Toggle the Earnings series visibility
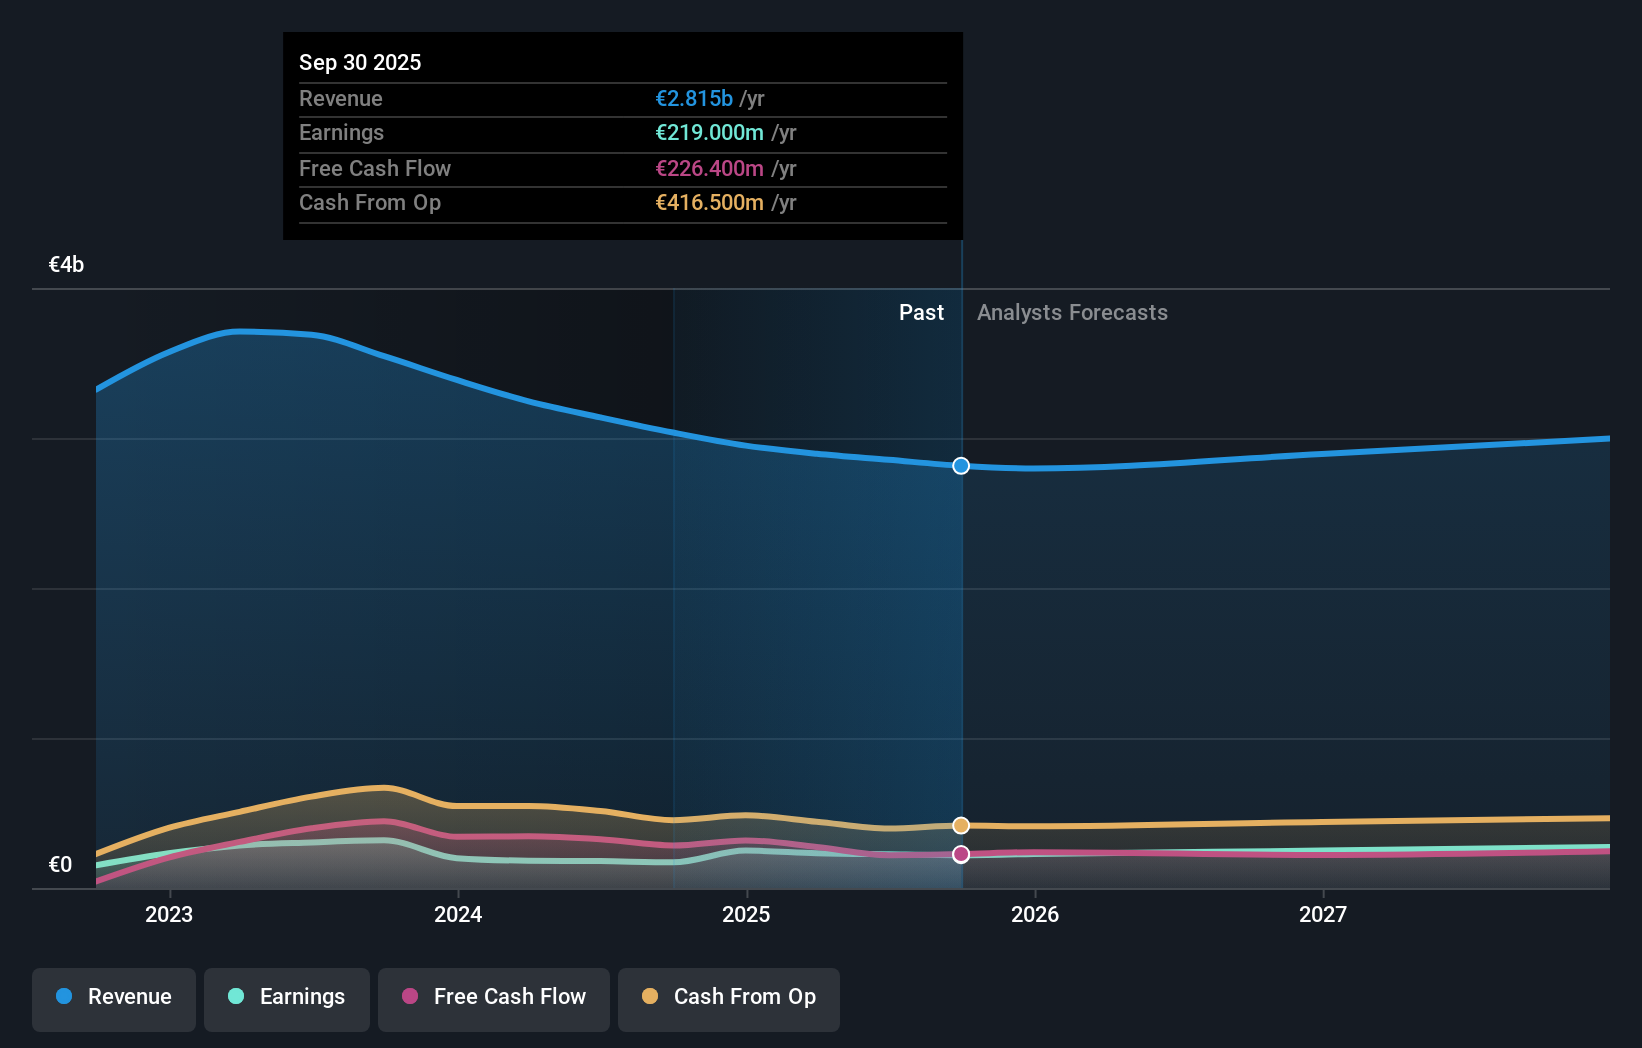The height and width of the screenshot is (1048, 1642). point(286,997)
